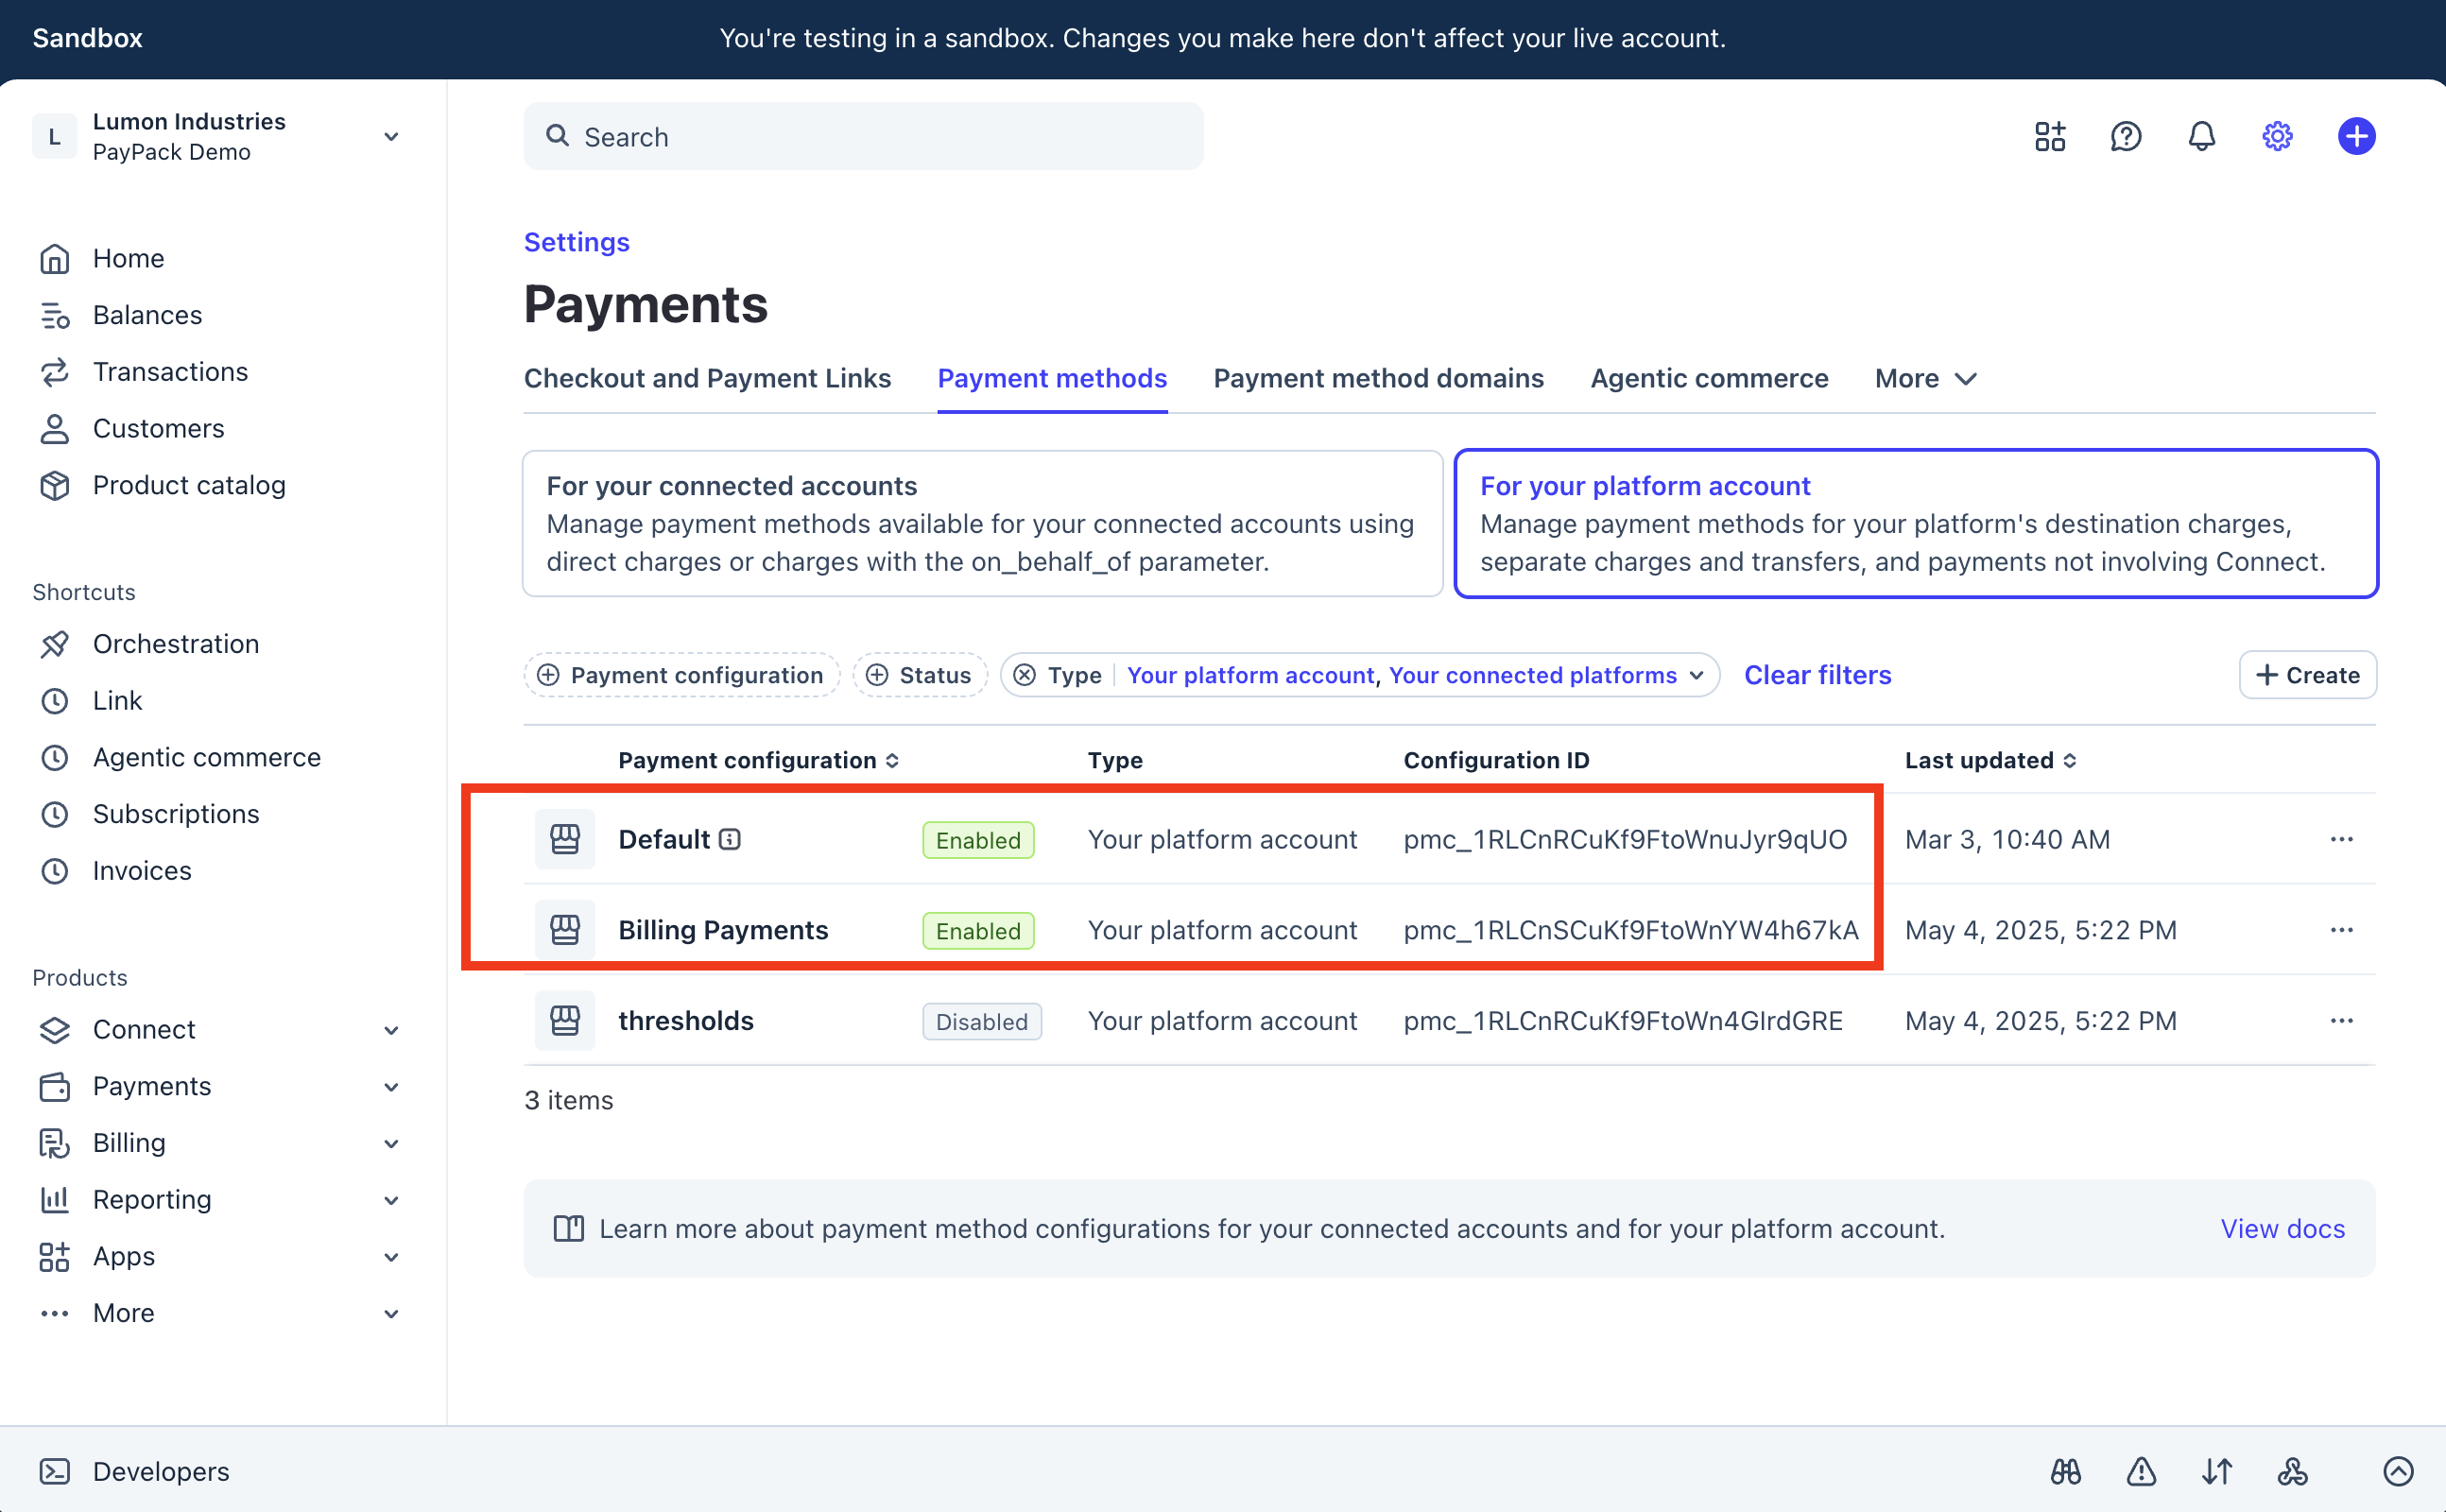Switch to Payment method domains tab
The image size is (2446, 1512).
pyautogui.click(x=1378, y=378)
